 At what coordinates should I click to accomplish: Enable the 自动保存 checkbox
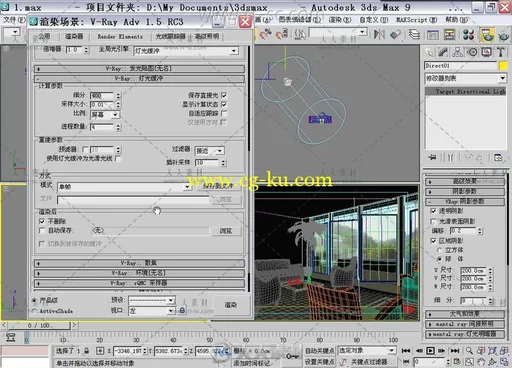point(42,230)
